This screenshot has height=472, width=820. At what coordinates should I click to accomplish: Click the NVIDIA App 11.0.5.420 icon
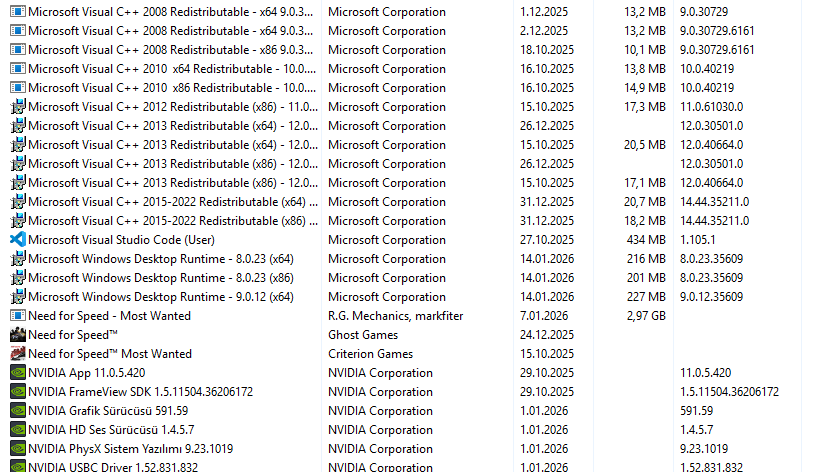point(18,373)
